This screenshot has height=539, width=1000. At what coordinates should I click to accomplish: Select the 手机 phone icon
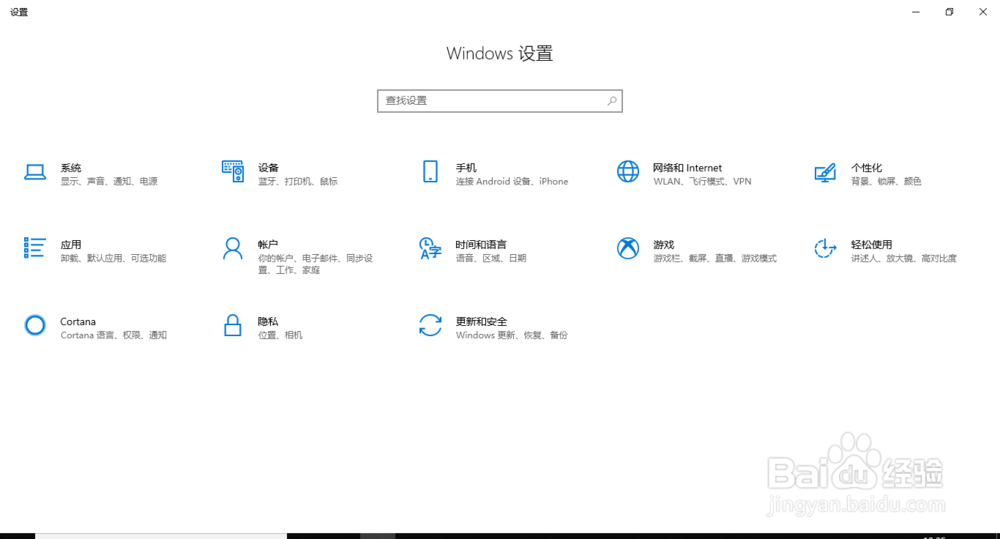[430, 172]
